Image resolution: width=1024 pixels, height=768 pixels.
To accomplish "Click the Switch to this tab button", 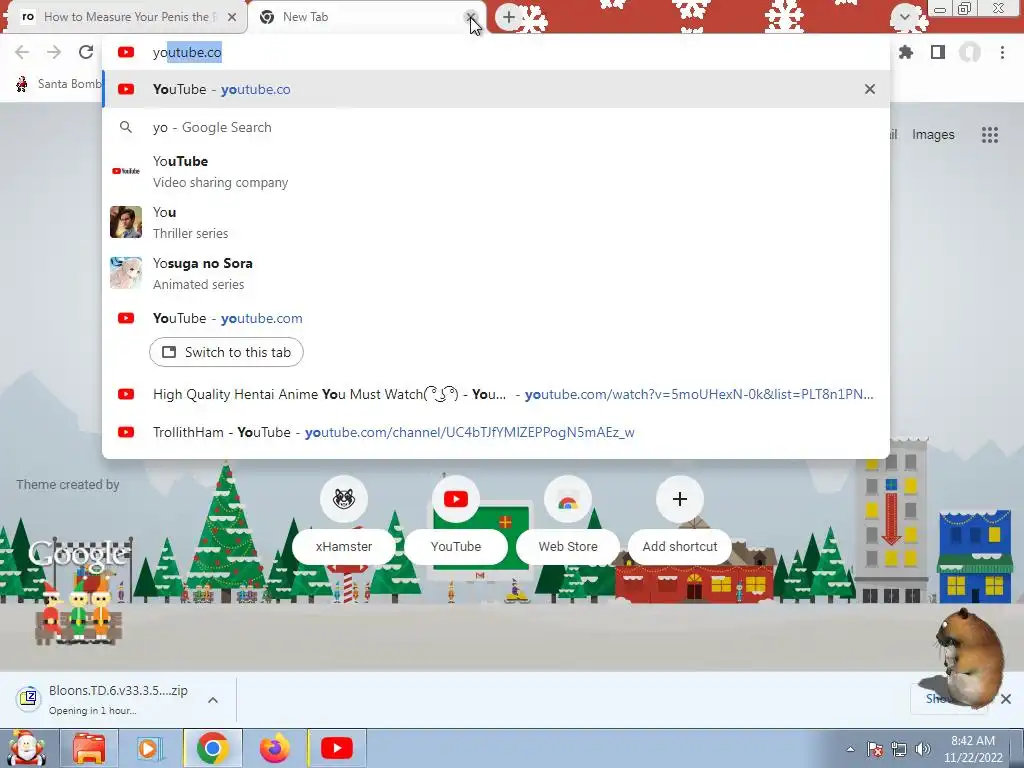I will coord(226,352).
